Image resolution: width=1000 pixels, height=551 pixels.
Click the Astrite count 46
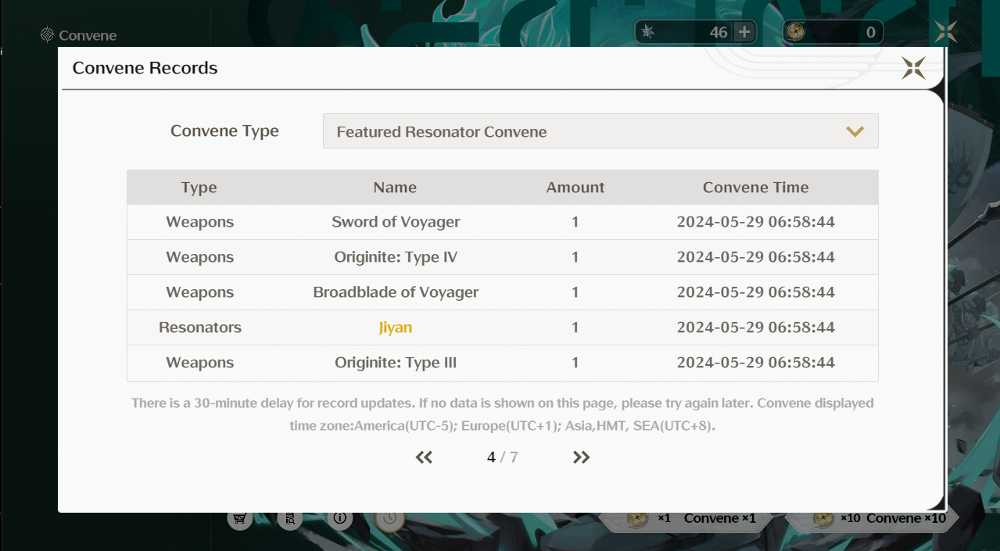pos(718,32)
